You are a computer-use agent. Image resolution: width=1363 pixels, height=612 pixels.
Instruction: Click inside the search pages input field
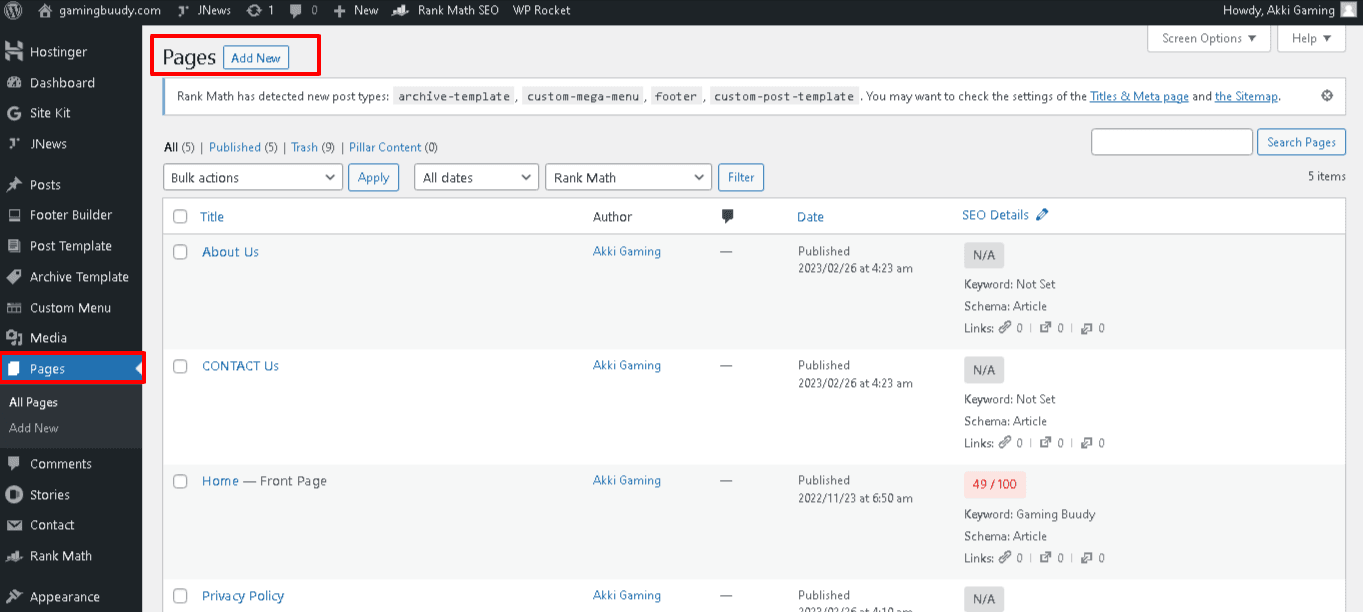point(1171,141)
